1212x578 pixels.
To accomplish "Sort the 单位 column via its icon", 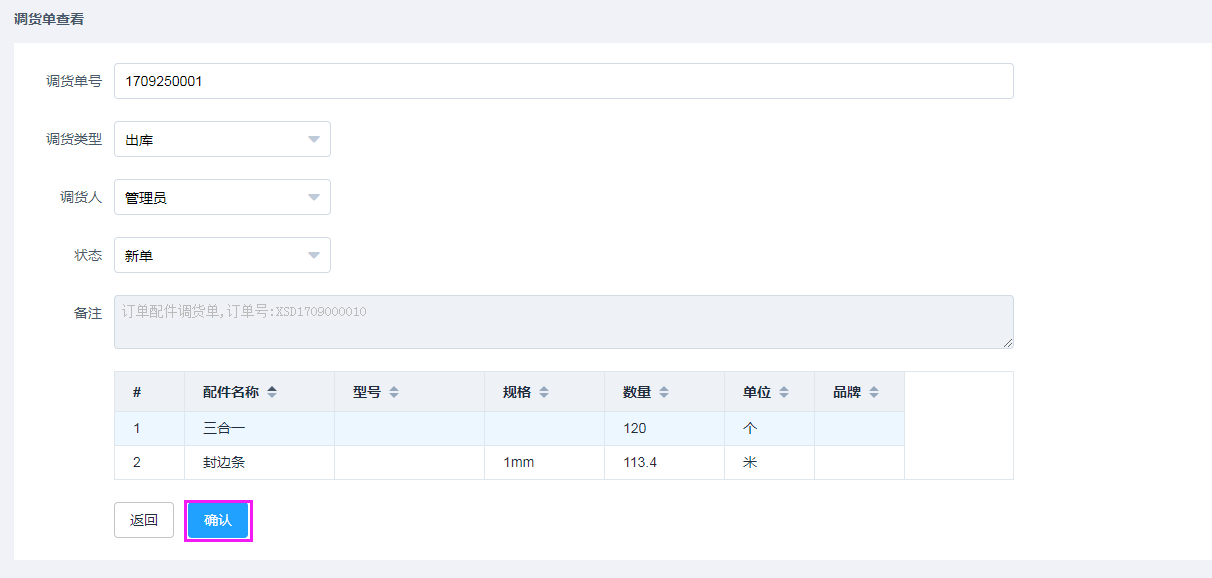I will coord(784,393).
